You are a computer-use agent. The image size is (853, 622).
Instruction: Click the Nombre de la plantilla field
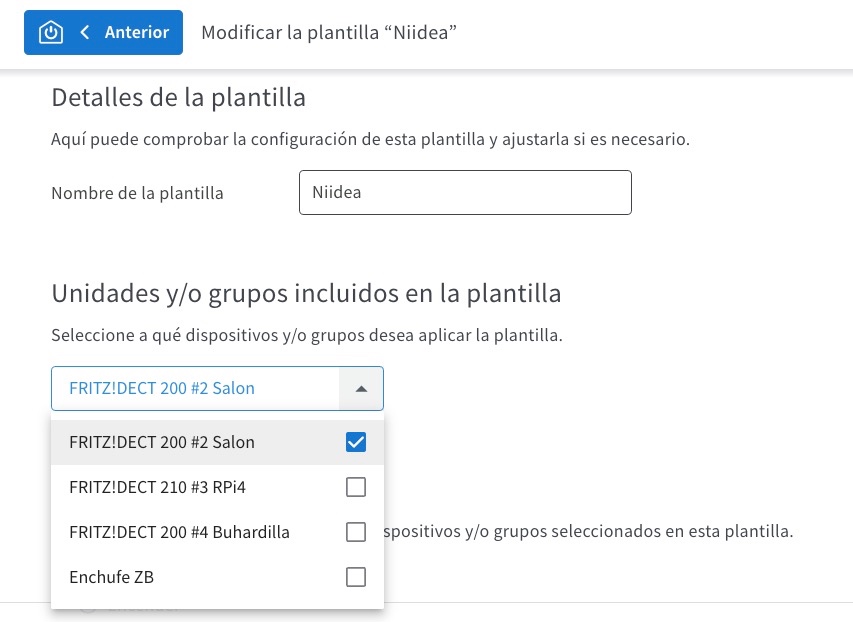point(465,193)
